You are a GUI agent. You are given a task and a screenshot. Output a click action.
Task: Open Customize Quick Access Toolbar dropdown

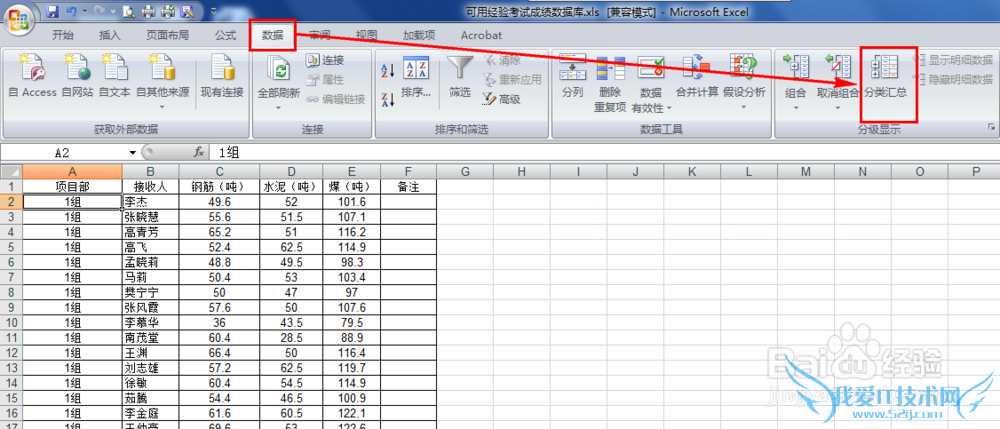[213, 11]
